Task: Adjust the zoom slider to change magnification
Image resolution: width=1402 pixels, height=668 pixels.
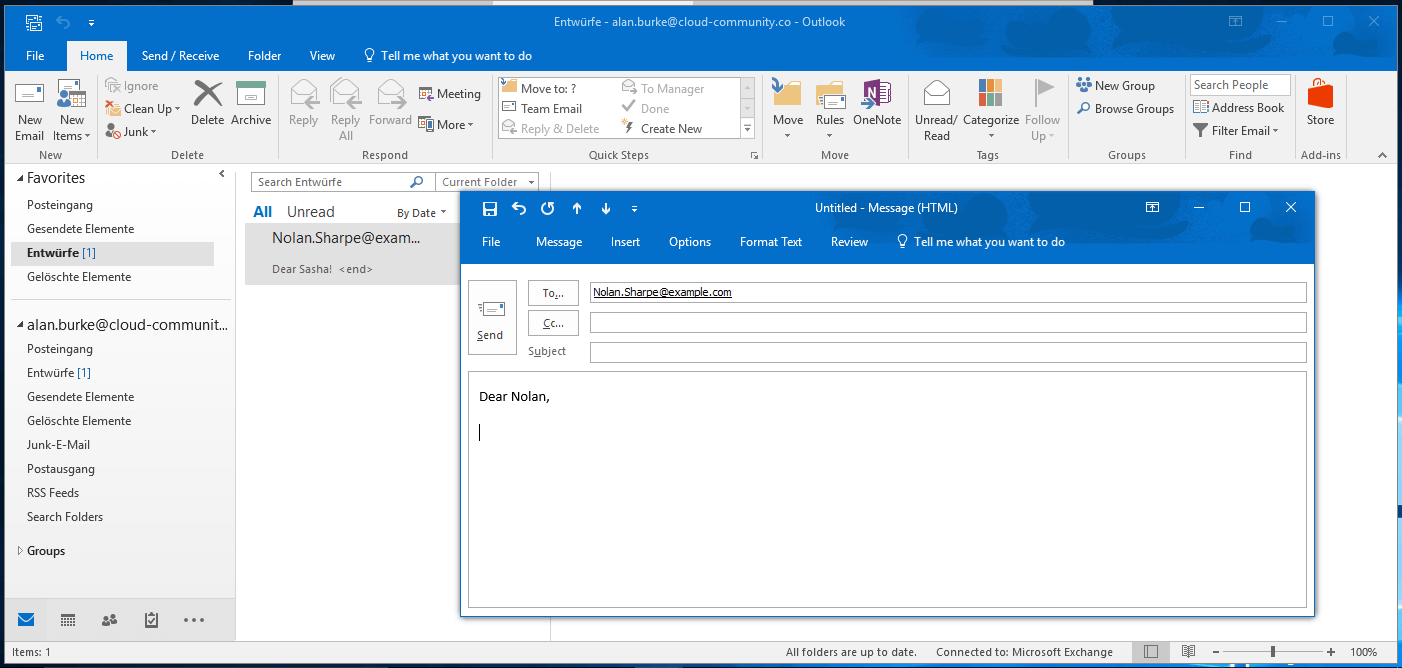Action: [1273, 651]
